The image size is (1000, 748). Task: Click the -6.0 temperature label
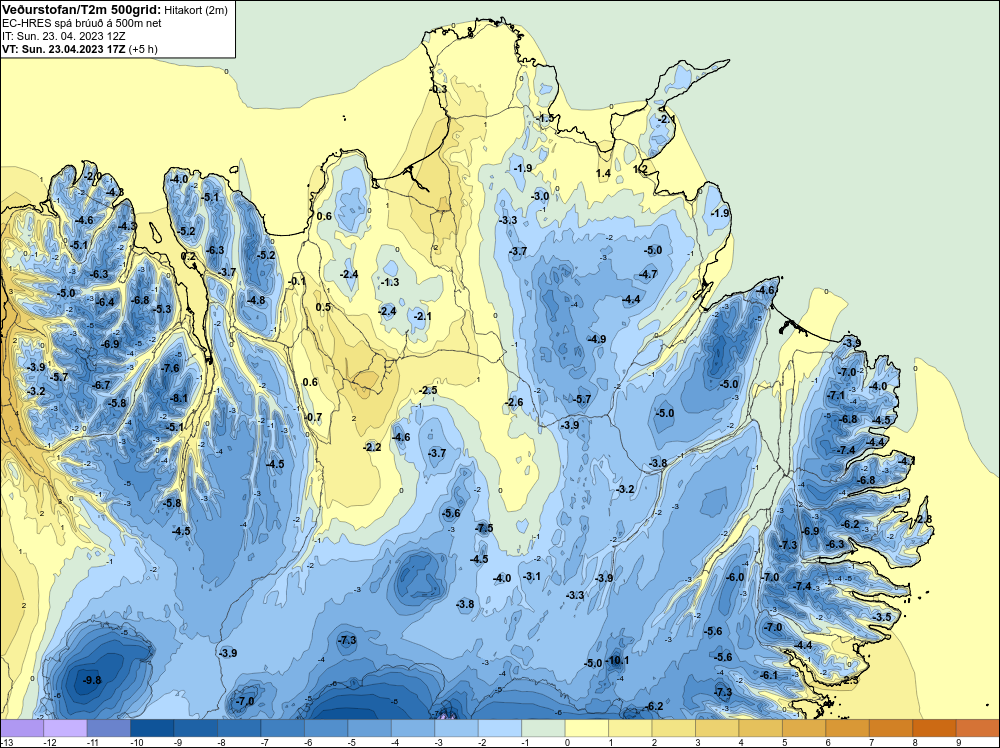735,577
